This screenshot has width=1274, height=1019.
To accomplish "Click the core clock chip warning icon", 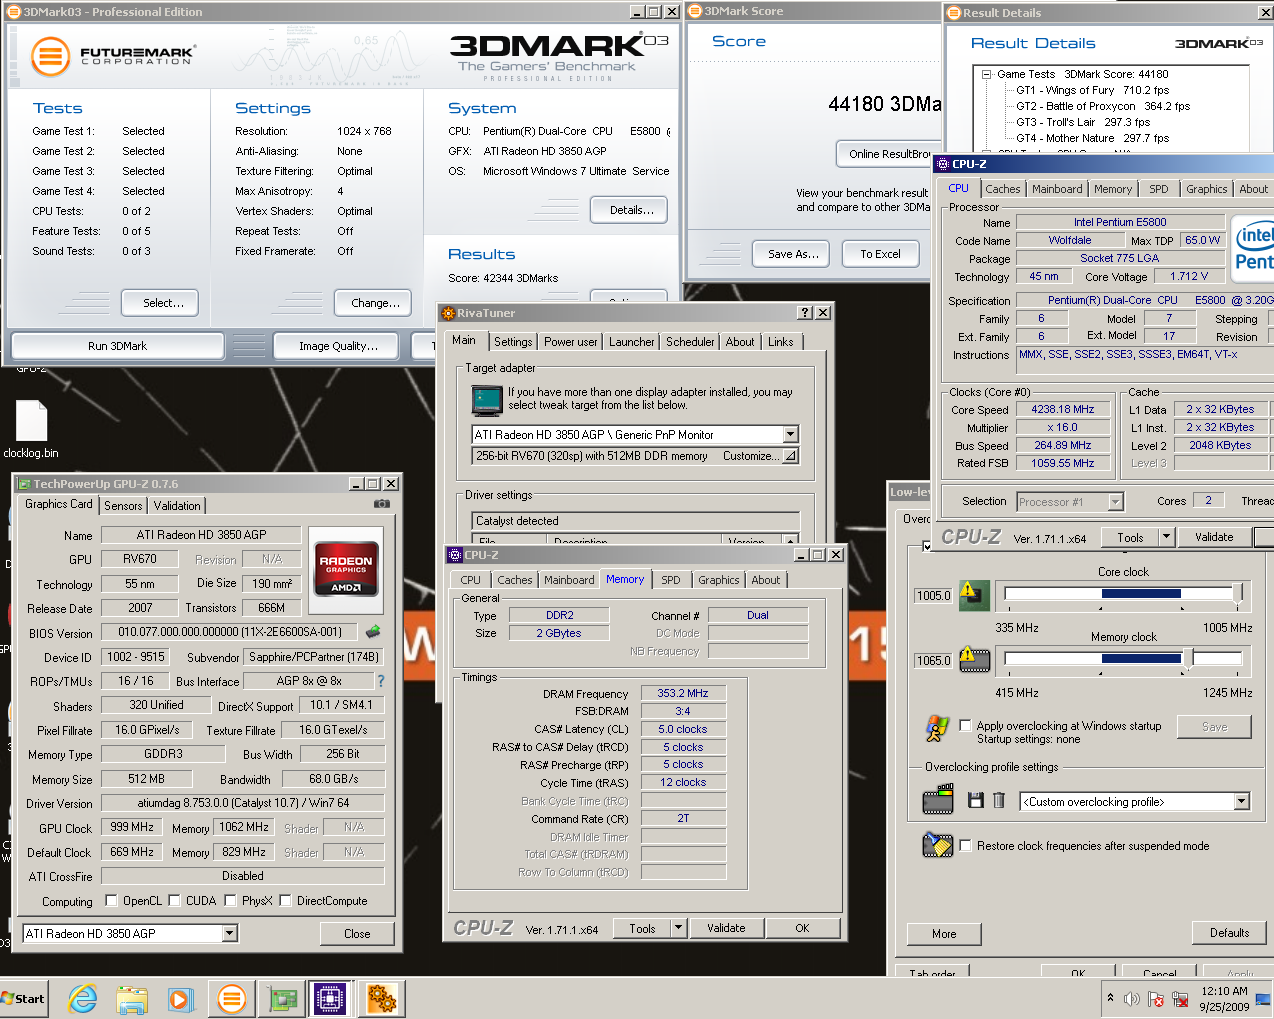I will [973, 595].
